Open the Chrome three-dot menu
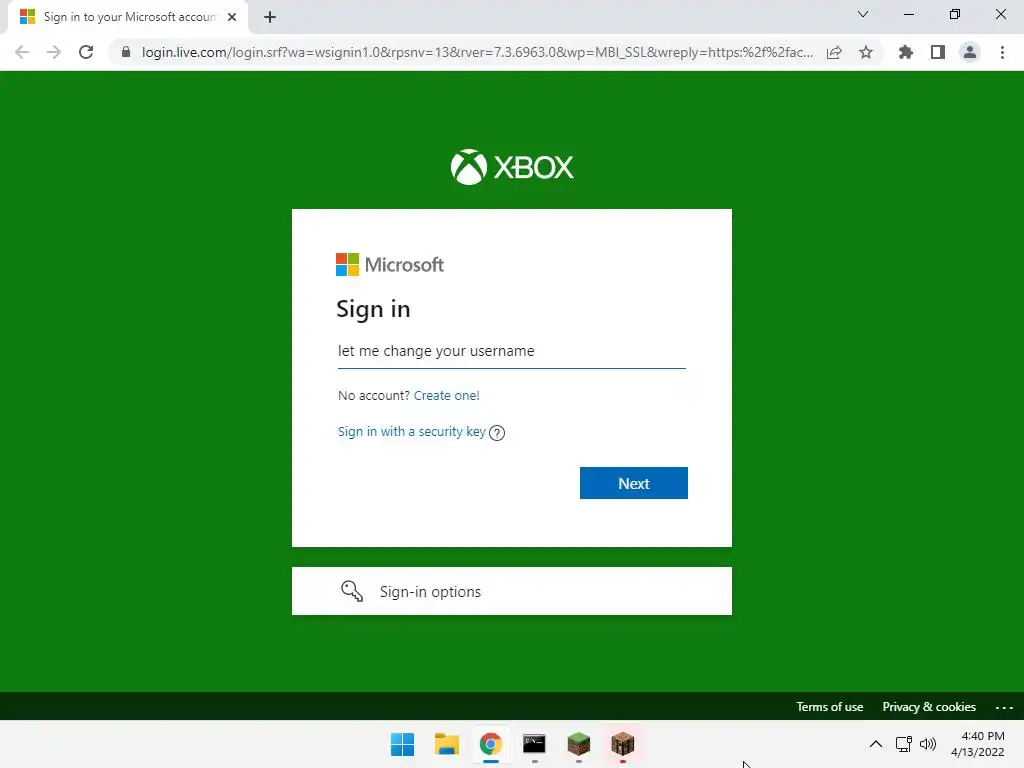This screenshot has height=768, width=1024. click(x=1002, y=52)
